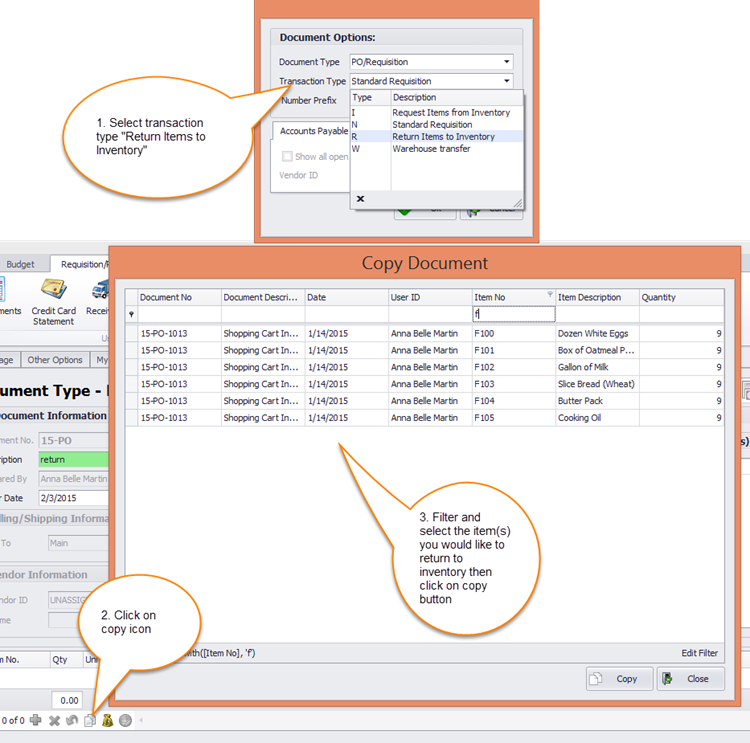Close the transaction type popup with X
The height and width of the screenshot is (743, 750).
point(360,198)
